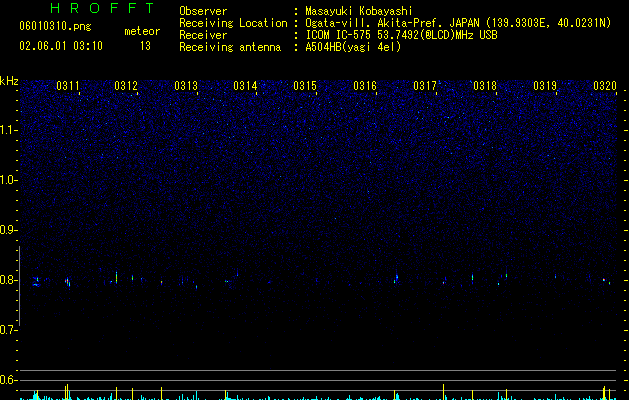Click the 0312 time marker
This screenshot has height=400, width=629.
126,86
